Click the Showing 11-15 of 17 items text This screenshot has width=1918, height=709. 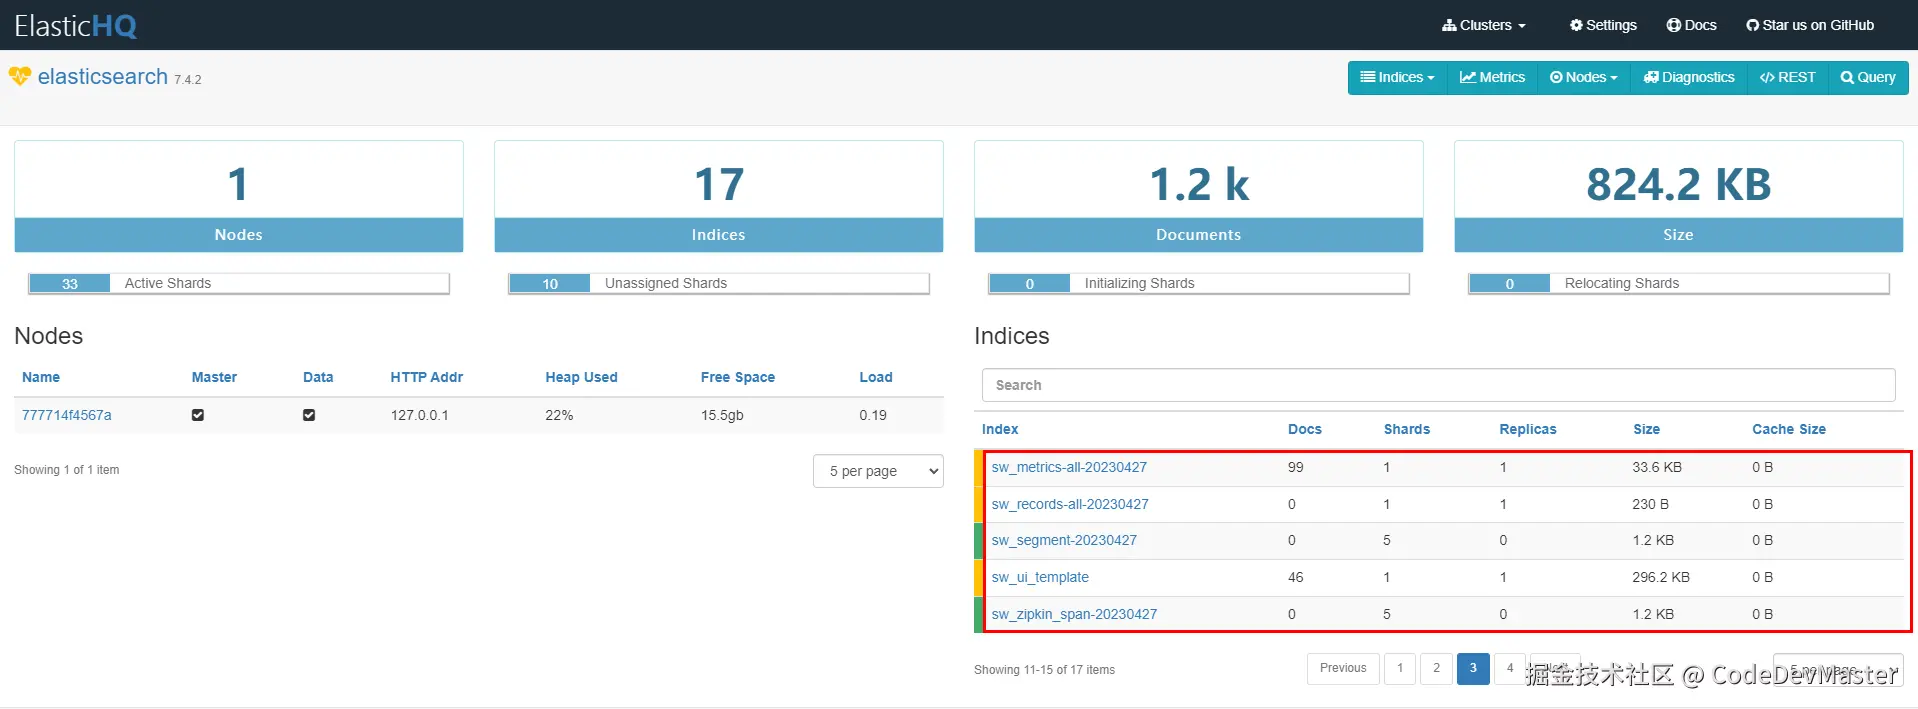click(1044, 670)
